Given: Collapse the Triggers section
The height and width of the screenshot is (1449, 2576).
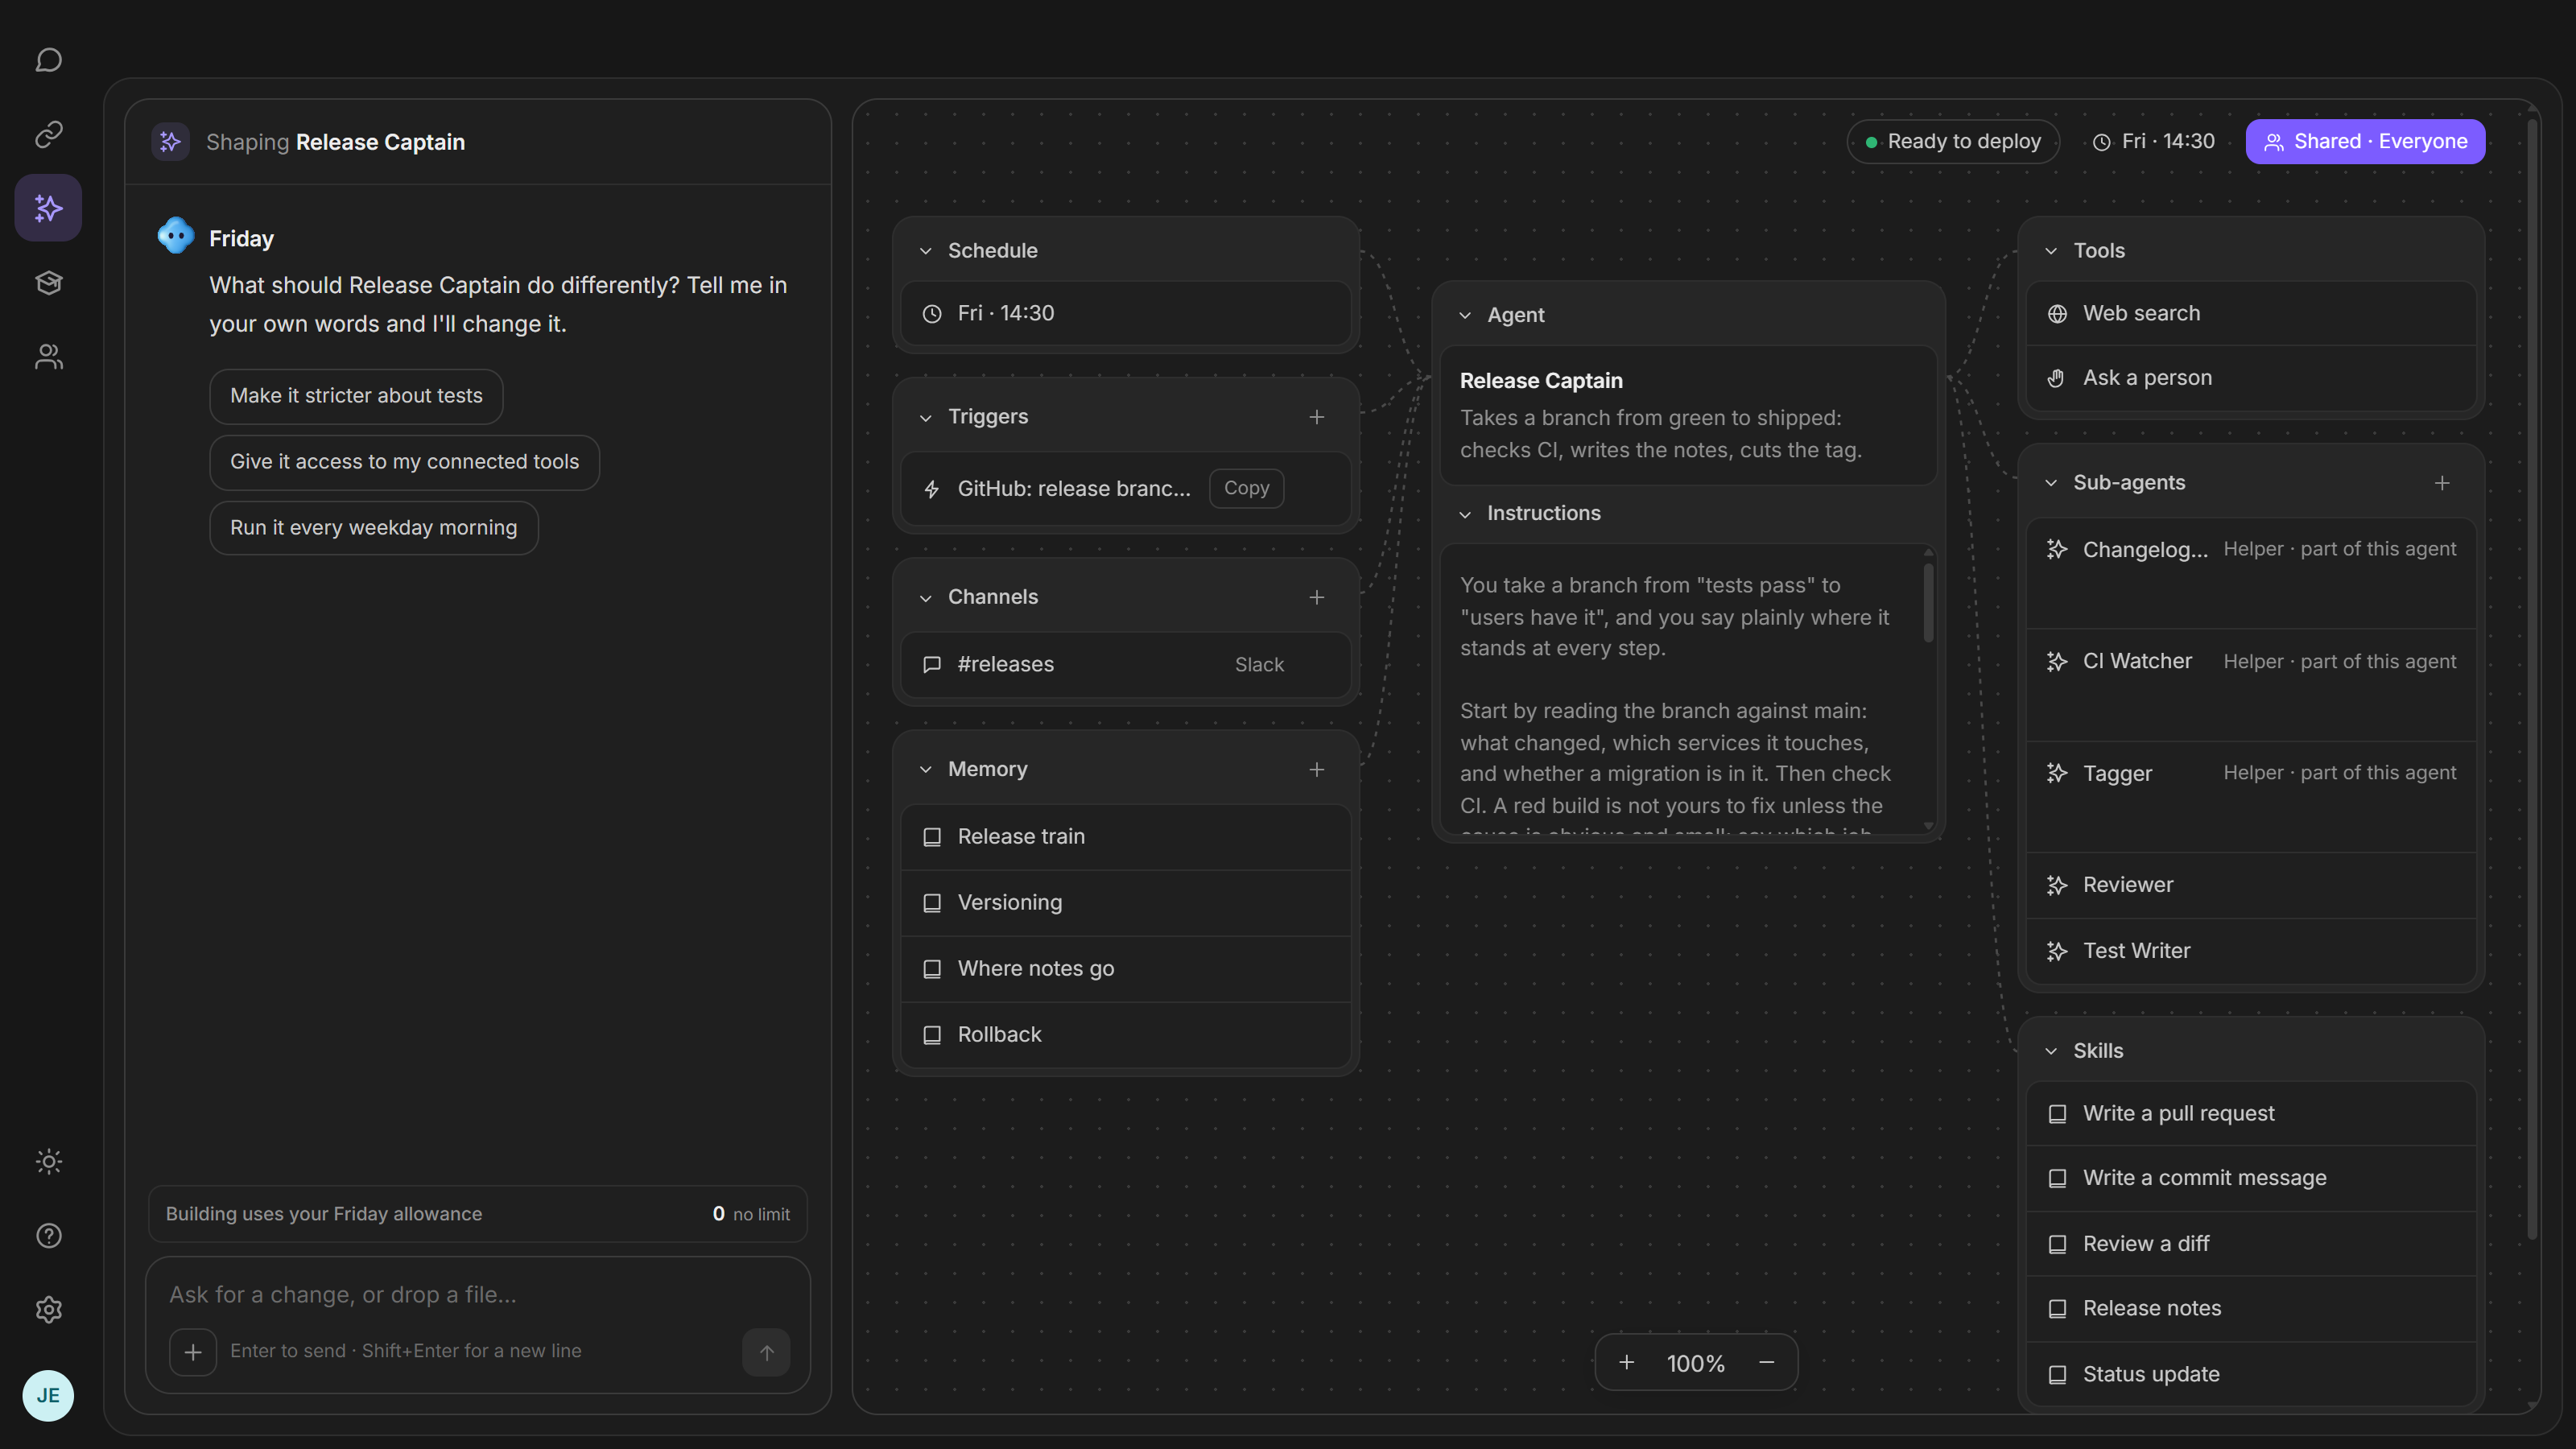Looking at the screenshot, I should point(925,417).
